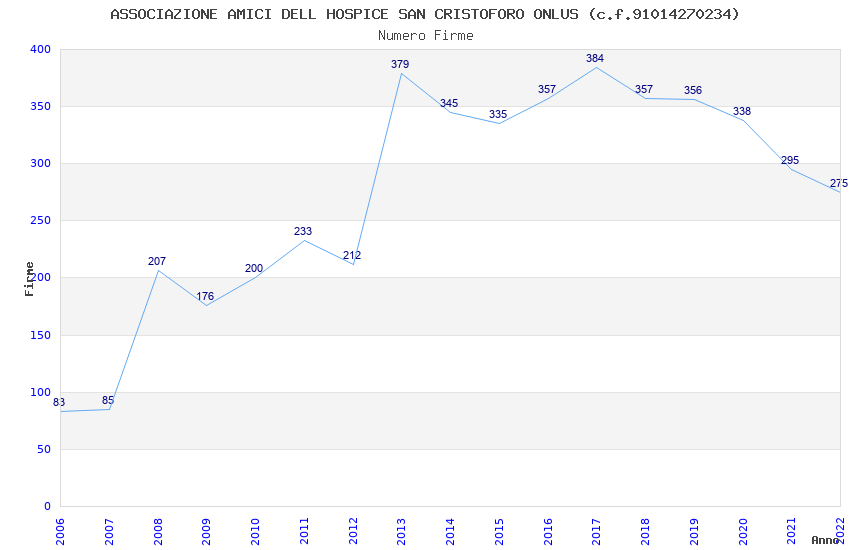Click the data label 275
Screen dimensions: 850x550
point(839,184)
